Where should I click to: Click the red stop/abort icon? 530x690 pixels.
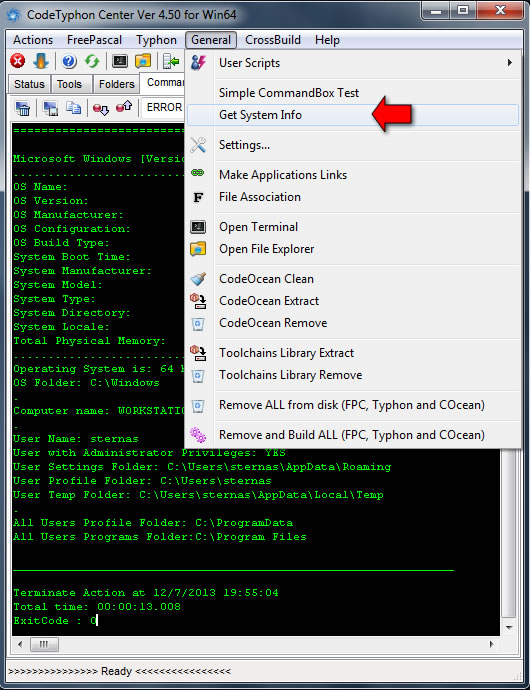point(18,61)
